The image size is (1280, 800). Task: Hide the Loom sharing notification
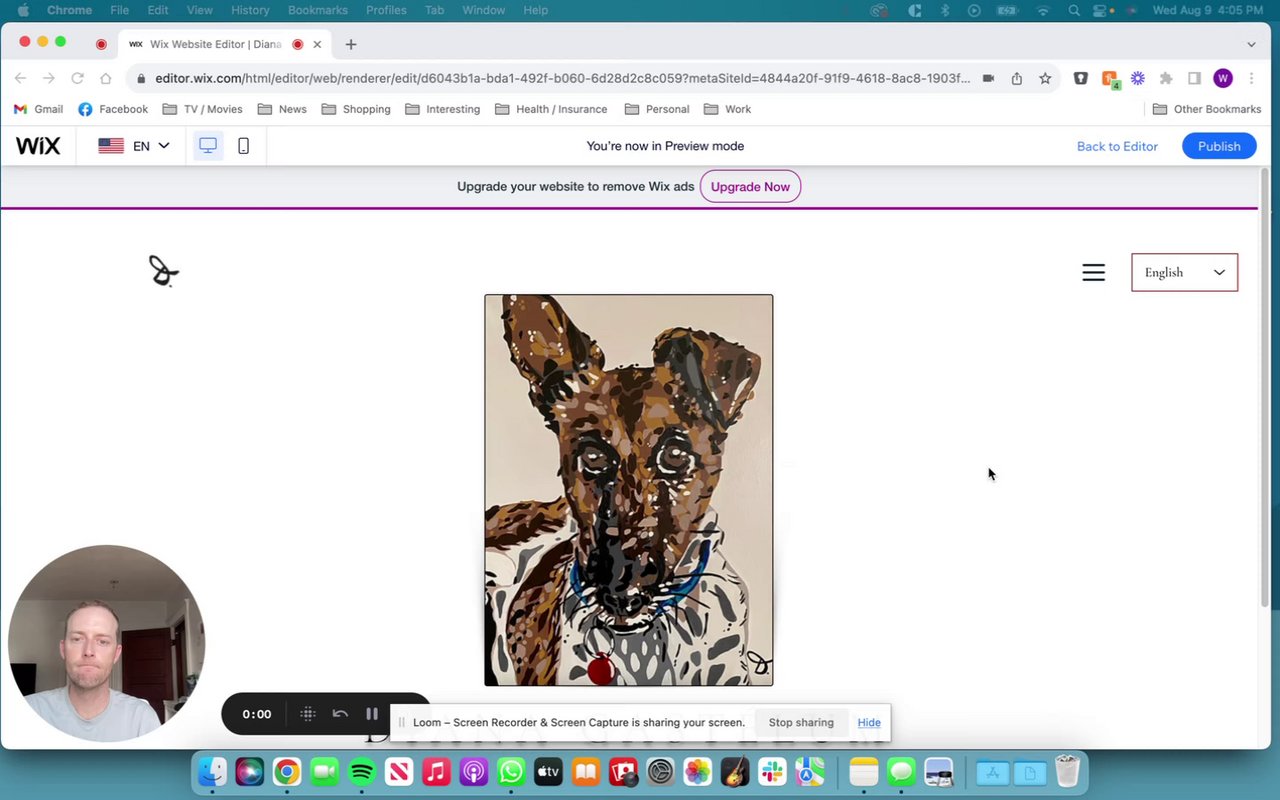(x=869, y=723)
